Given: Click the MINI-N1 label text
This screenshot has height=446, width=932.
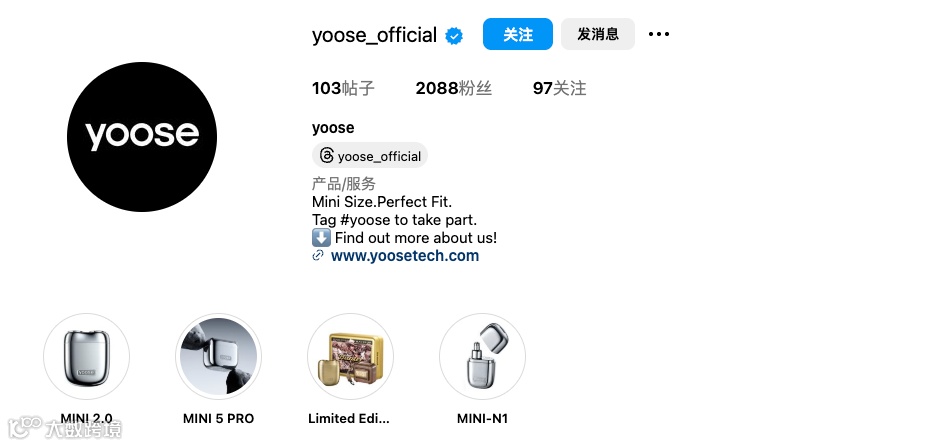Looking at the screenshot, I should click(482, 419).
